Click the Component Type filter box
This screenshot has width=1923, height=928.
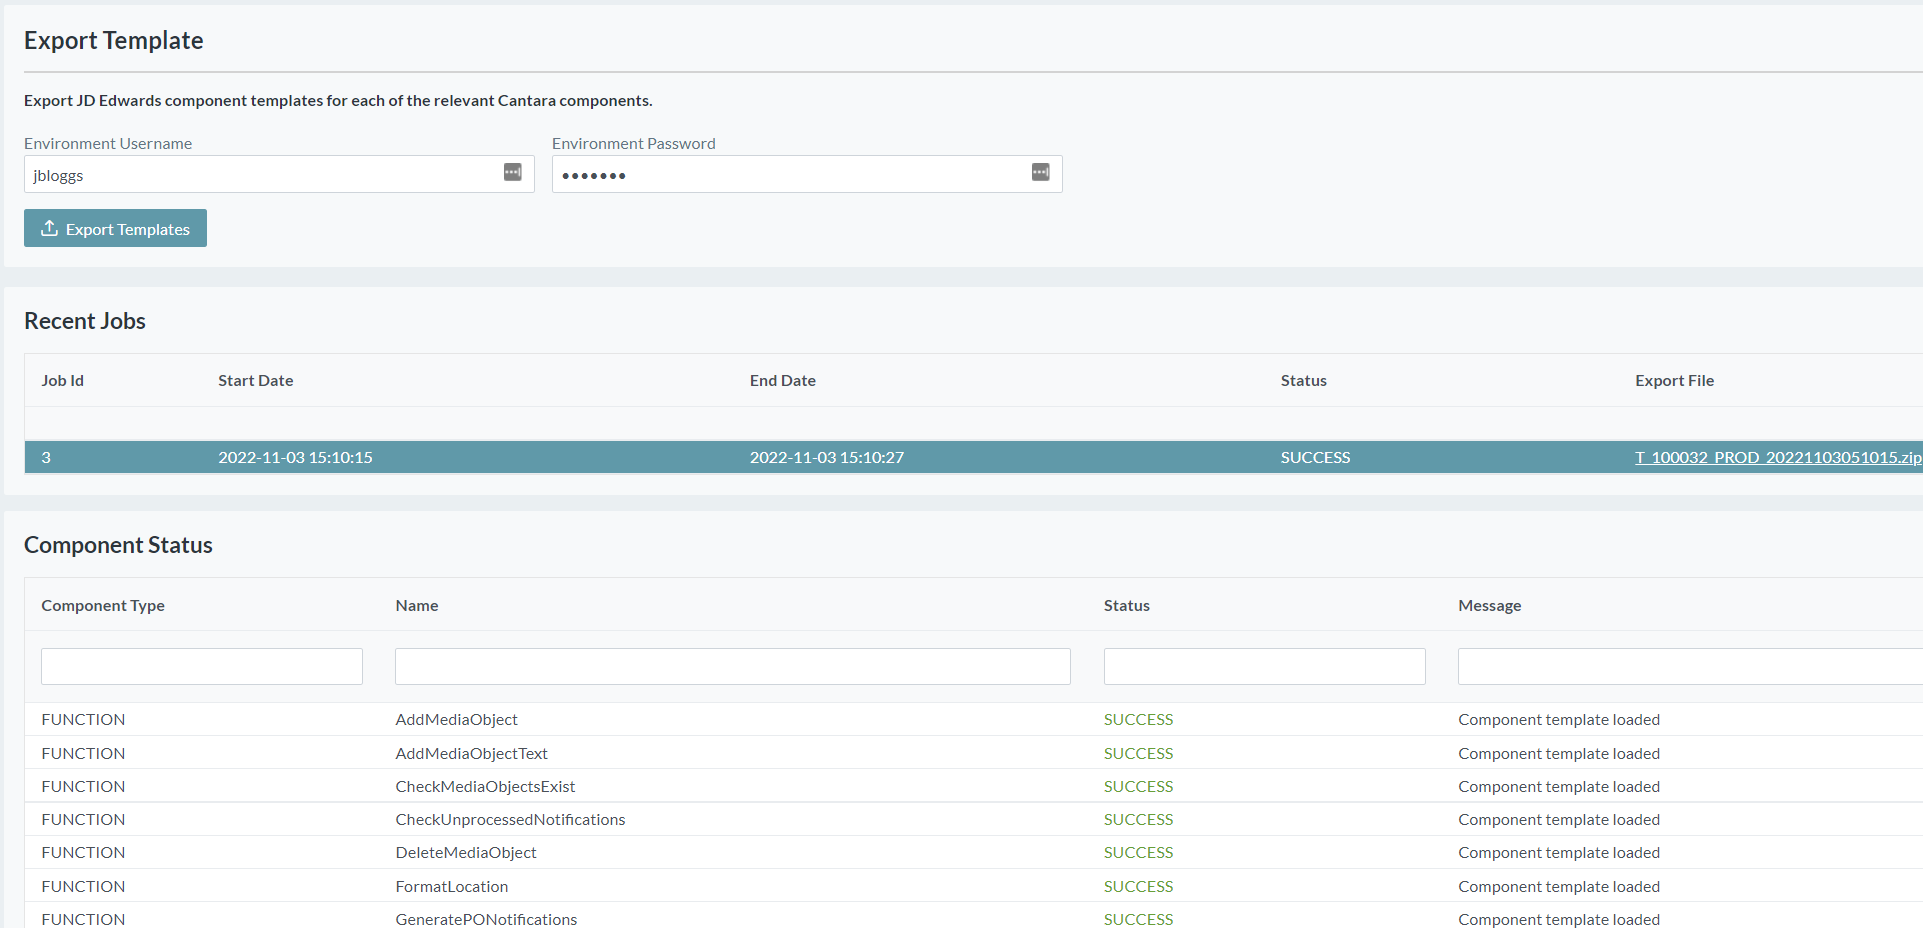[x=201, y=666]
